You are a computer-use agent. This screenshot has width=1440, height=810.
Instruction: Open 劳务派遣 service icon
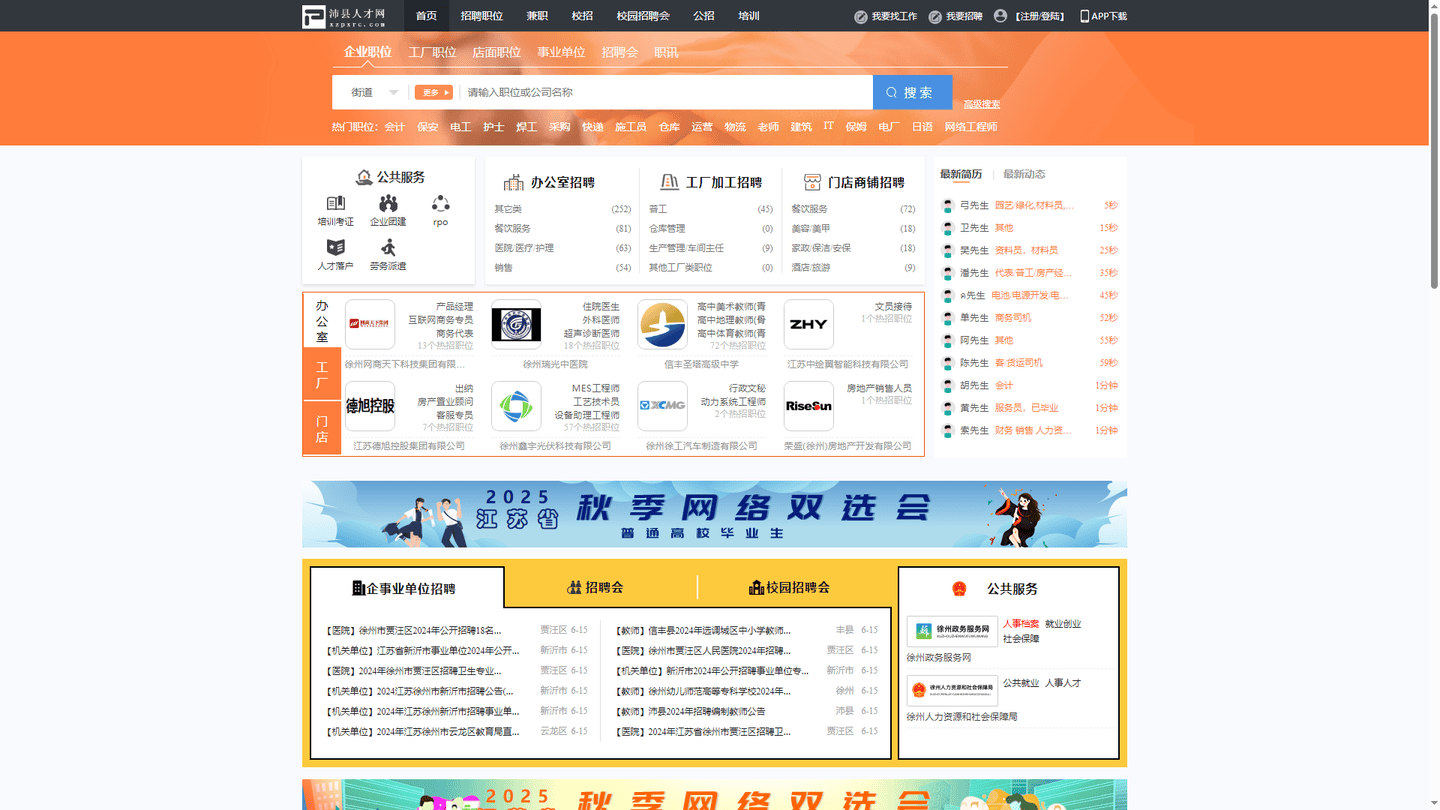[x=388, y=247]
